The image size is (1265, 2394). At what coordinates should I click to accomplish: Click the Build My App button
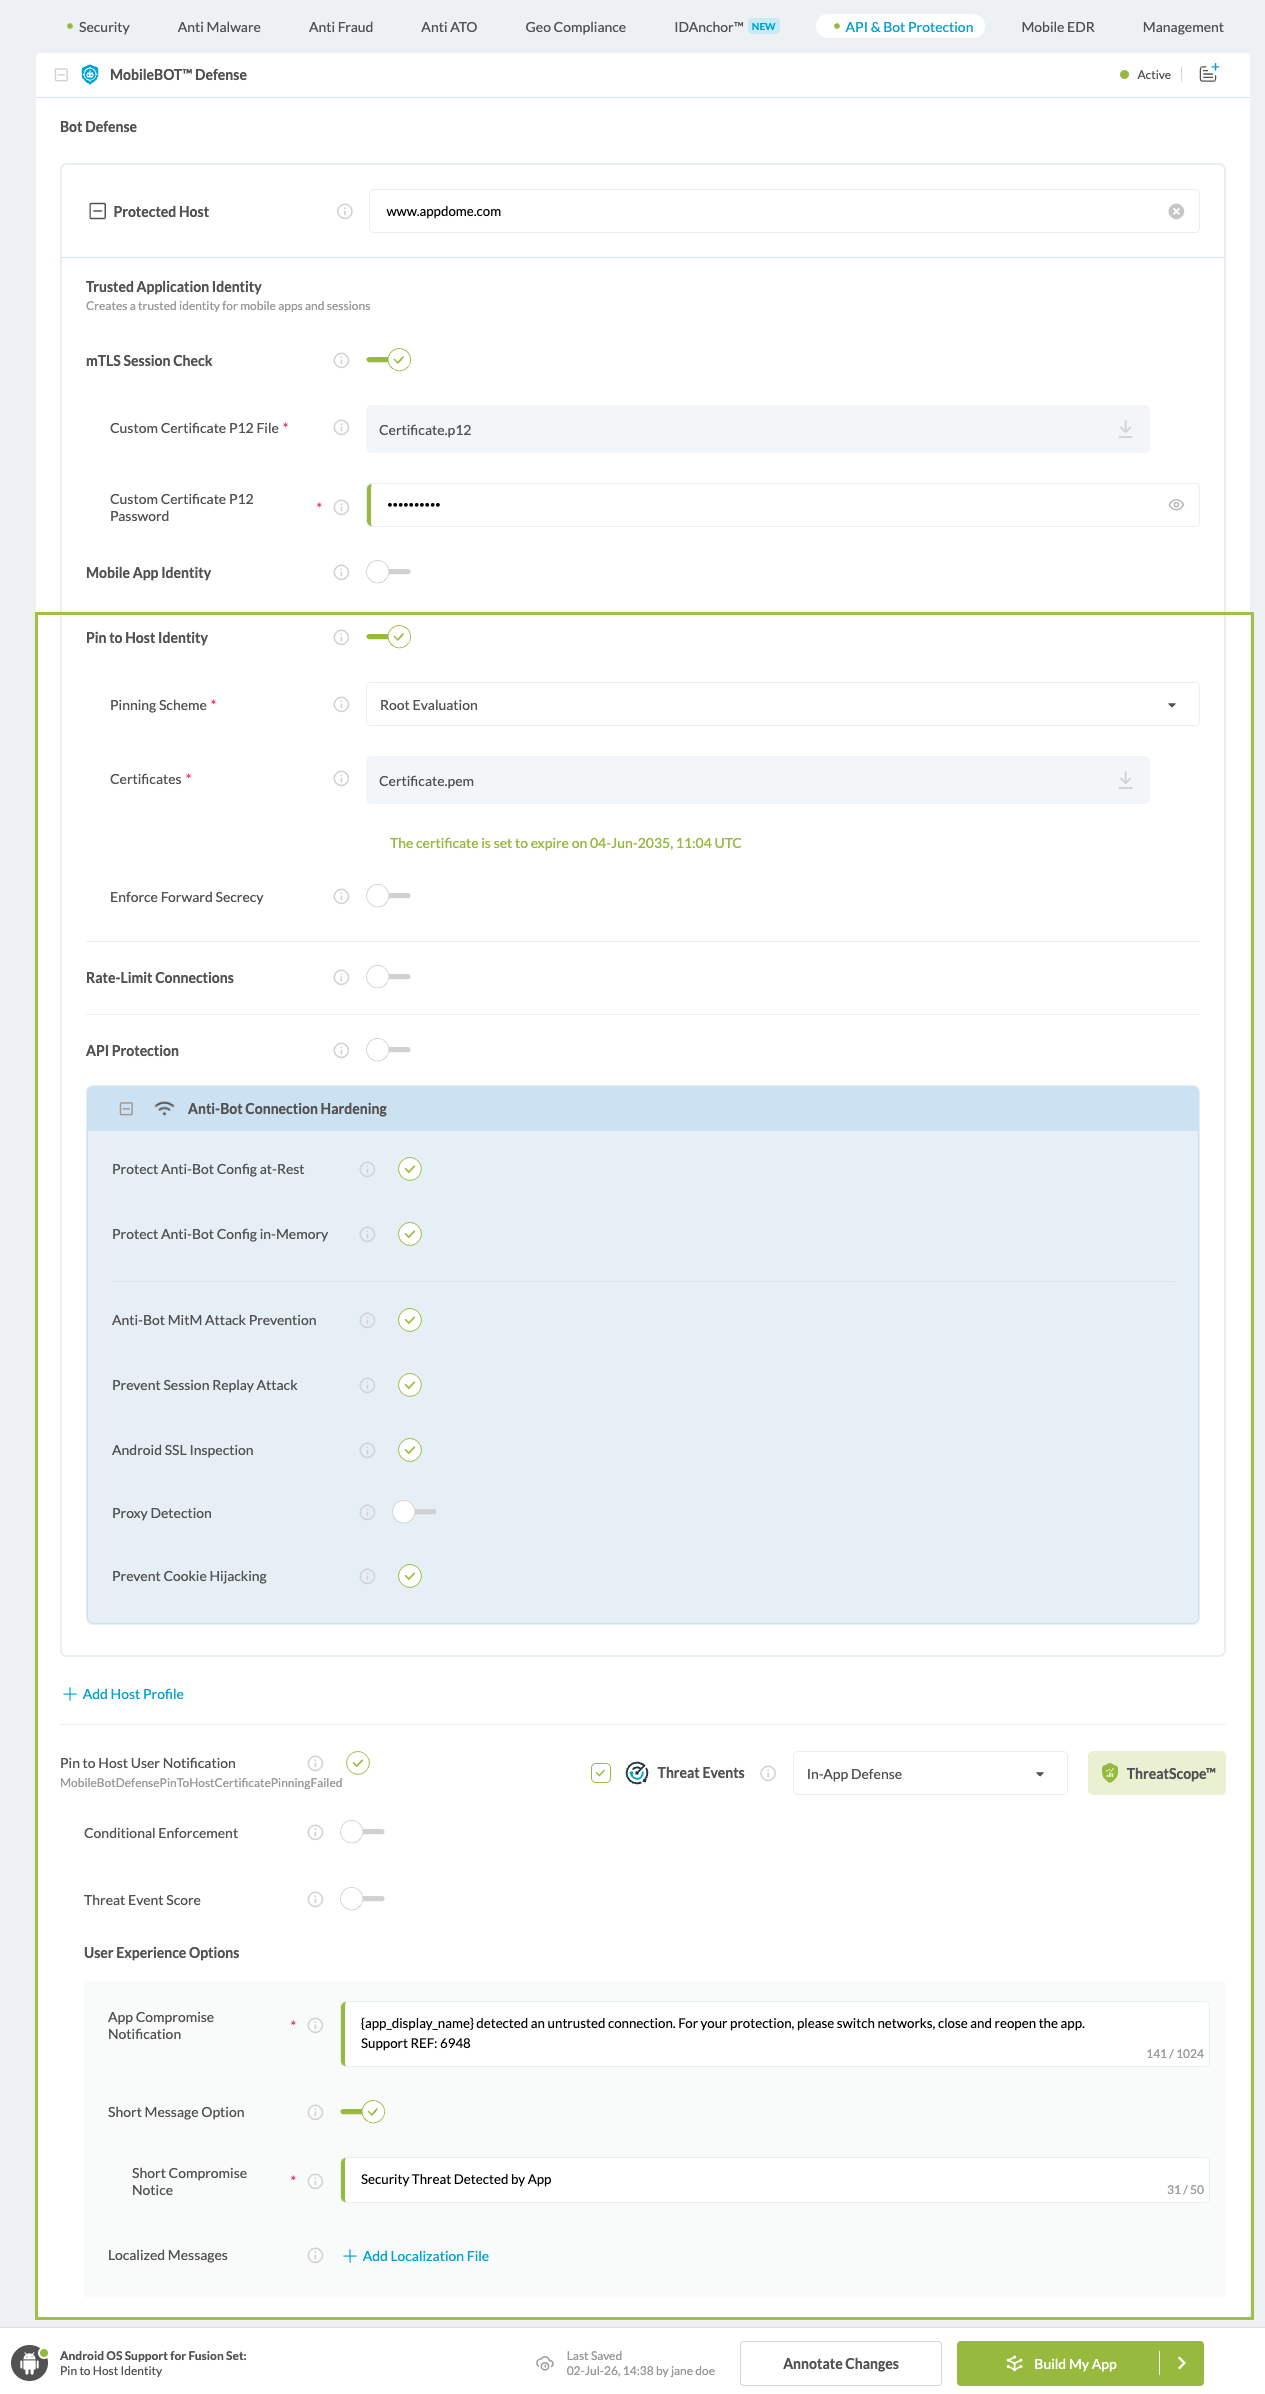1059,2363
